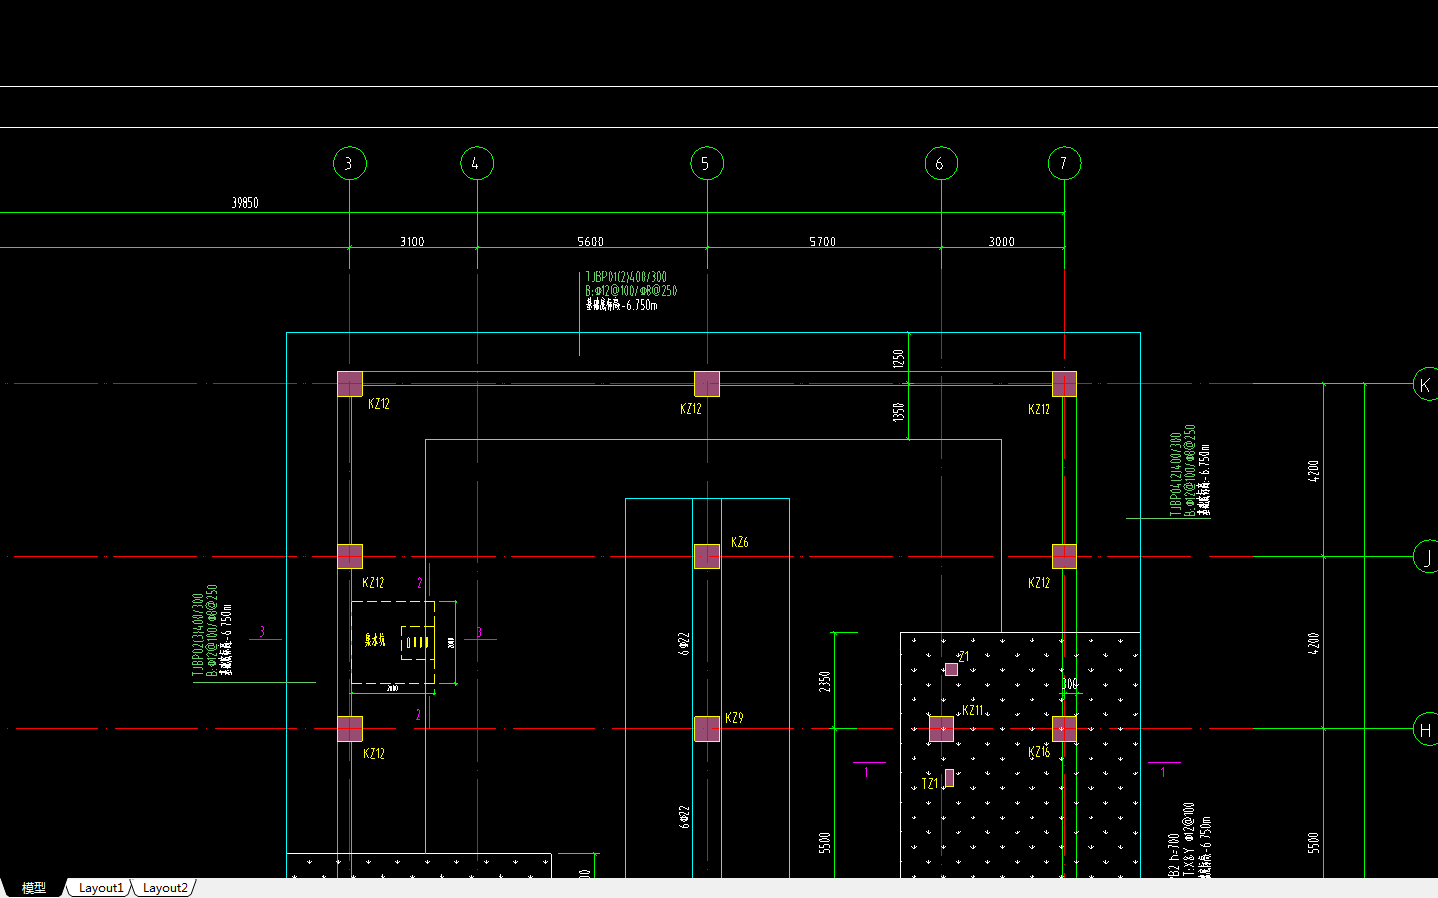Screen dimensions: 1438x898
Task: Open the Layout2 tab
Action: (165, 887)
